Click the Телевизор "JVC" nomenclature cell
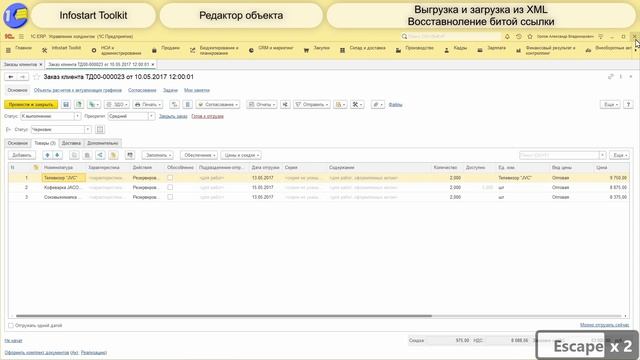The width and height of the screenshot is (640, 360). 64,178
